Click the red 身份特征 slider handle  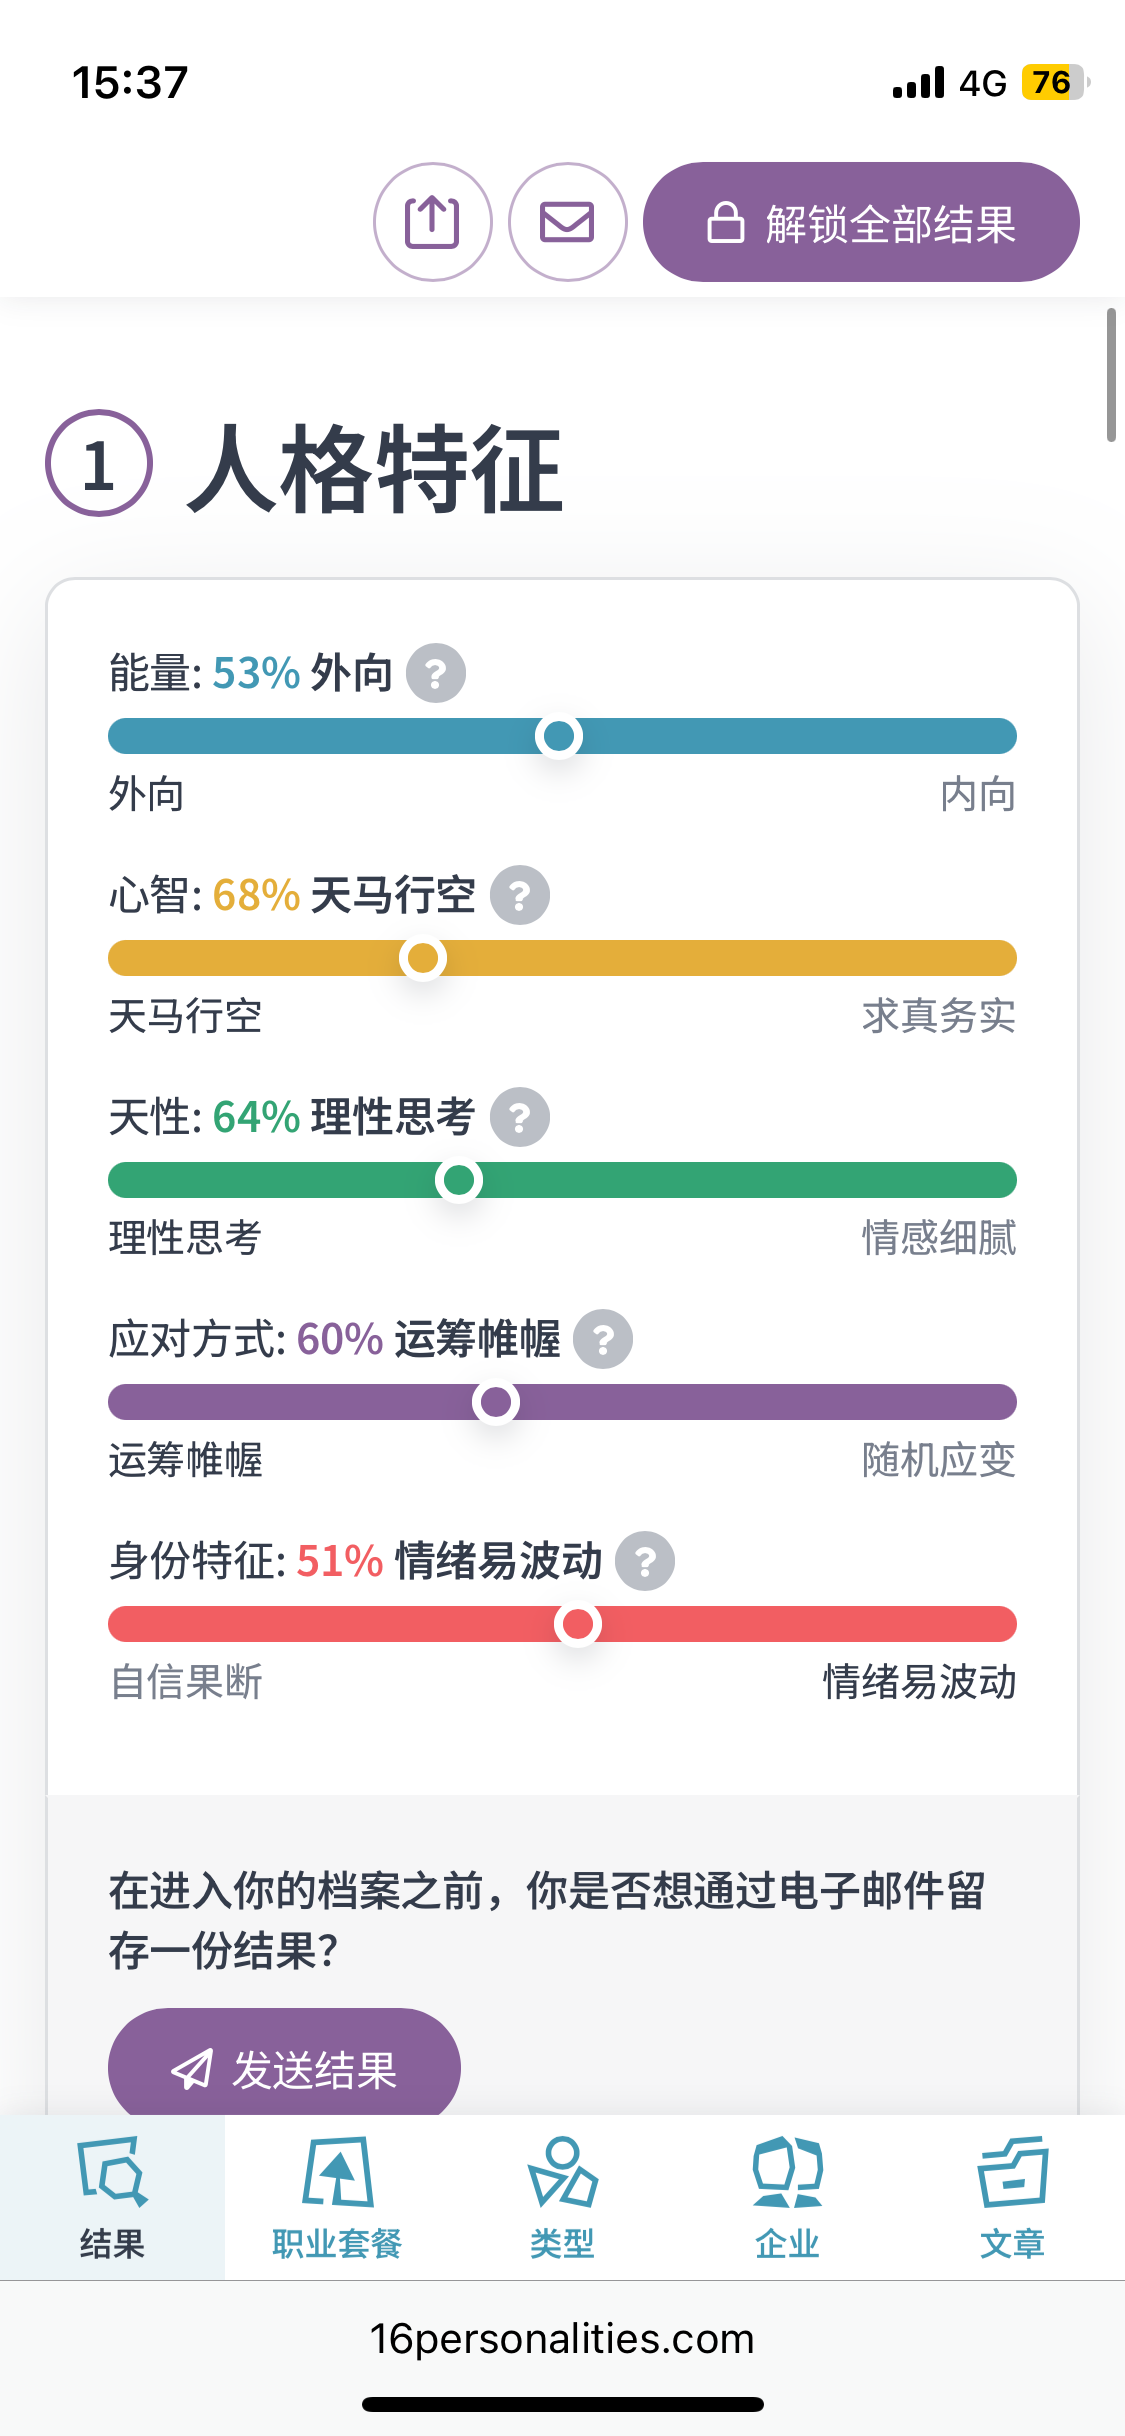[578, 1624]
